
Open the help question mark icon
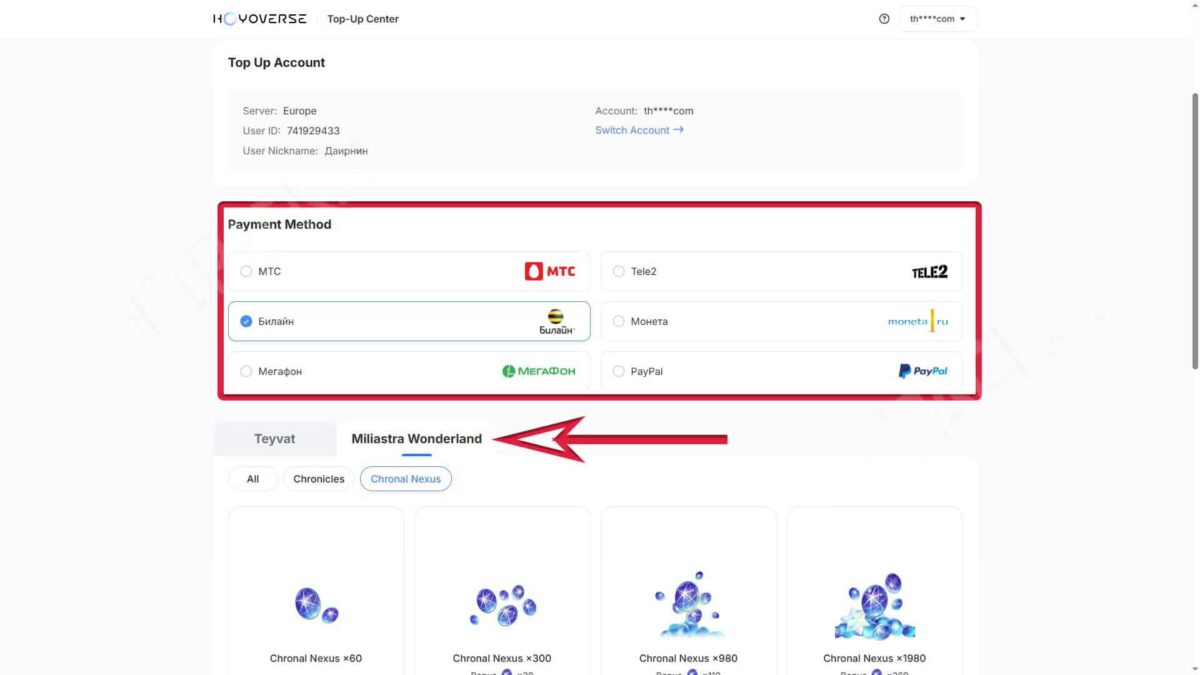tap(884, 19)
